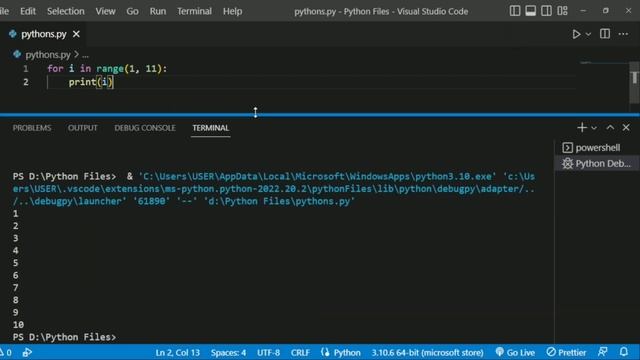Viewport: 640px width, 360px height.
Task: Split the editor right
Action: tap(605, 34)
